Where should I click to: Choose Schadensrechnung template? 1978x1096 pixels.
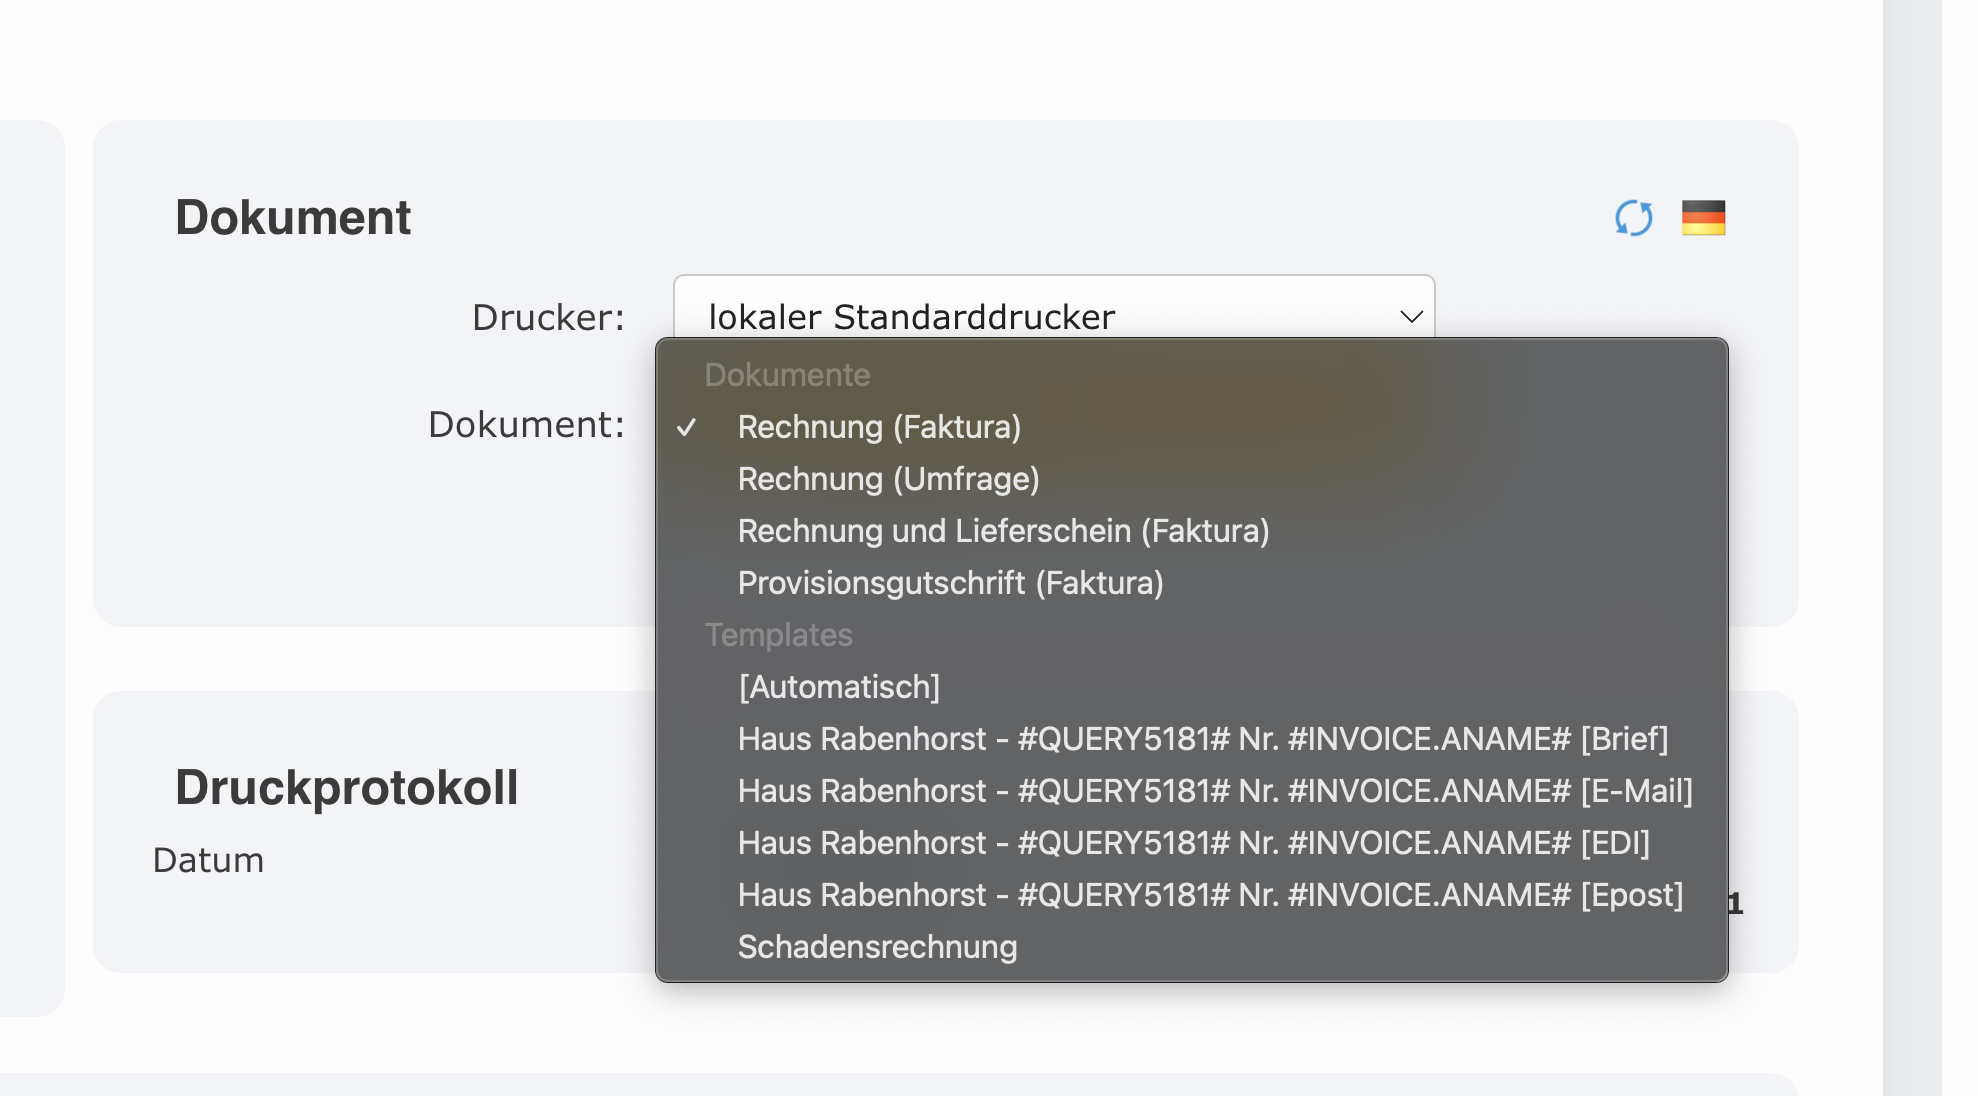pos(877,947)
